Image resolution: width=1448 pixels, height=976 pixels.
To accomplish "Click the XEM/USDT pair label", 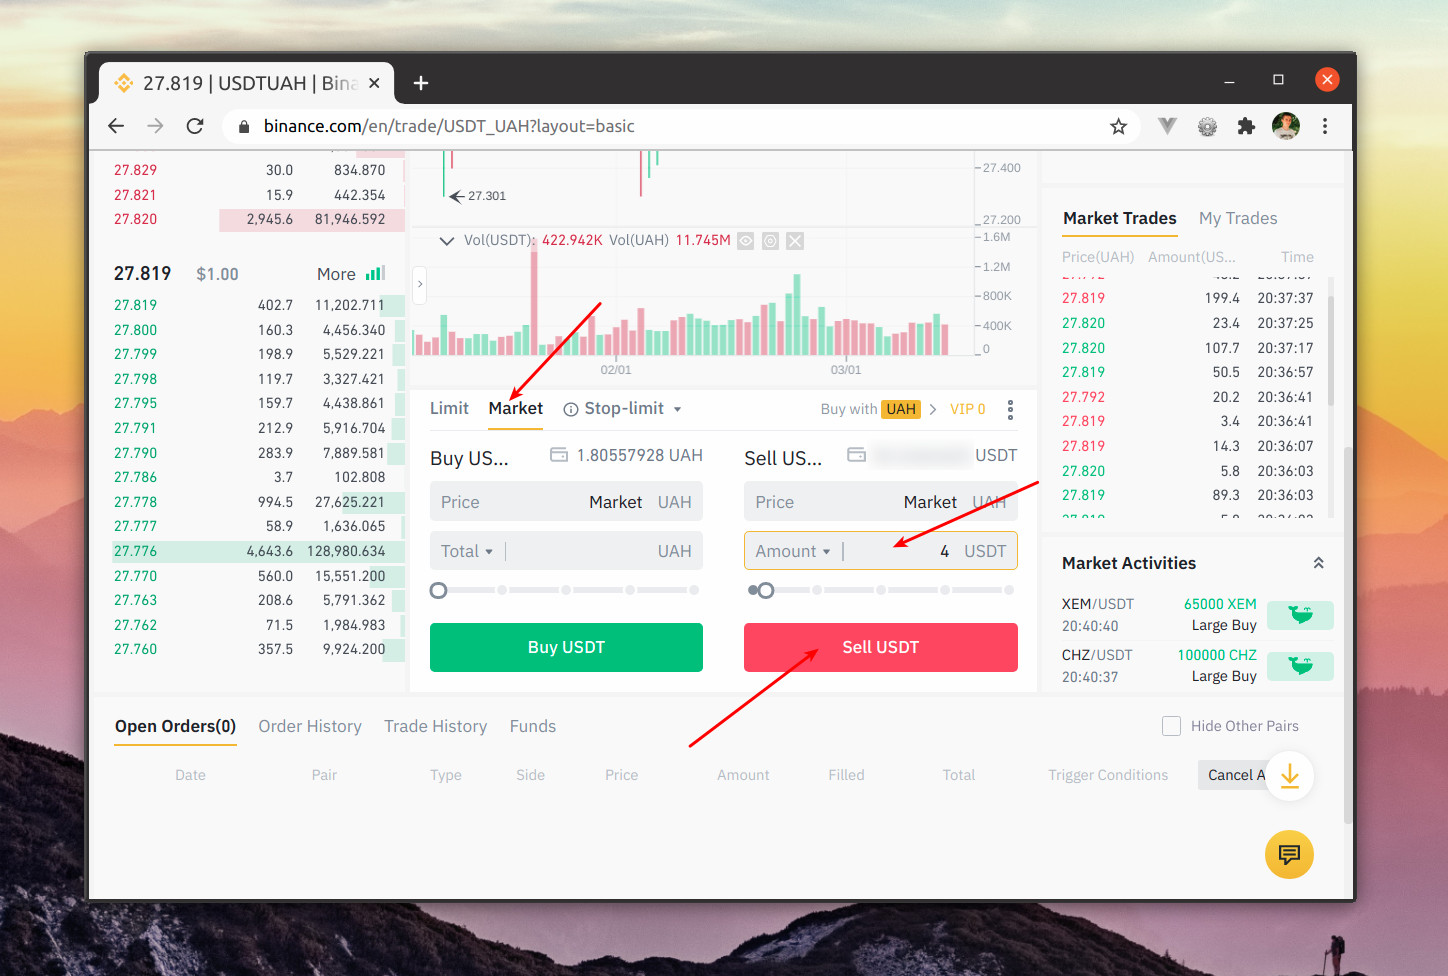I will [x=1098, y=604].
